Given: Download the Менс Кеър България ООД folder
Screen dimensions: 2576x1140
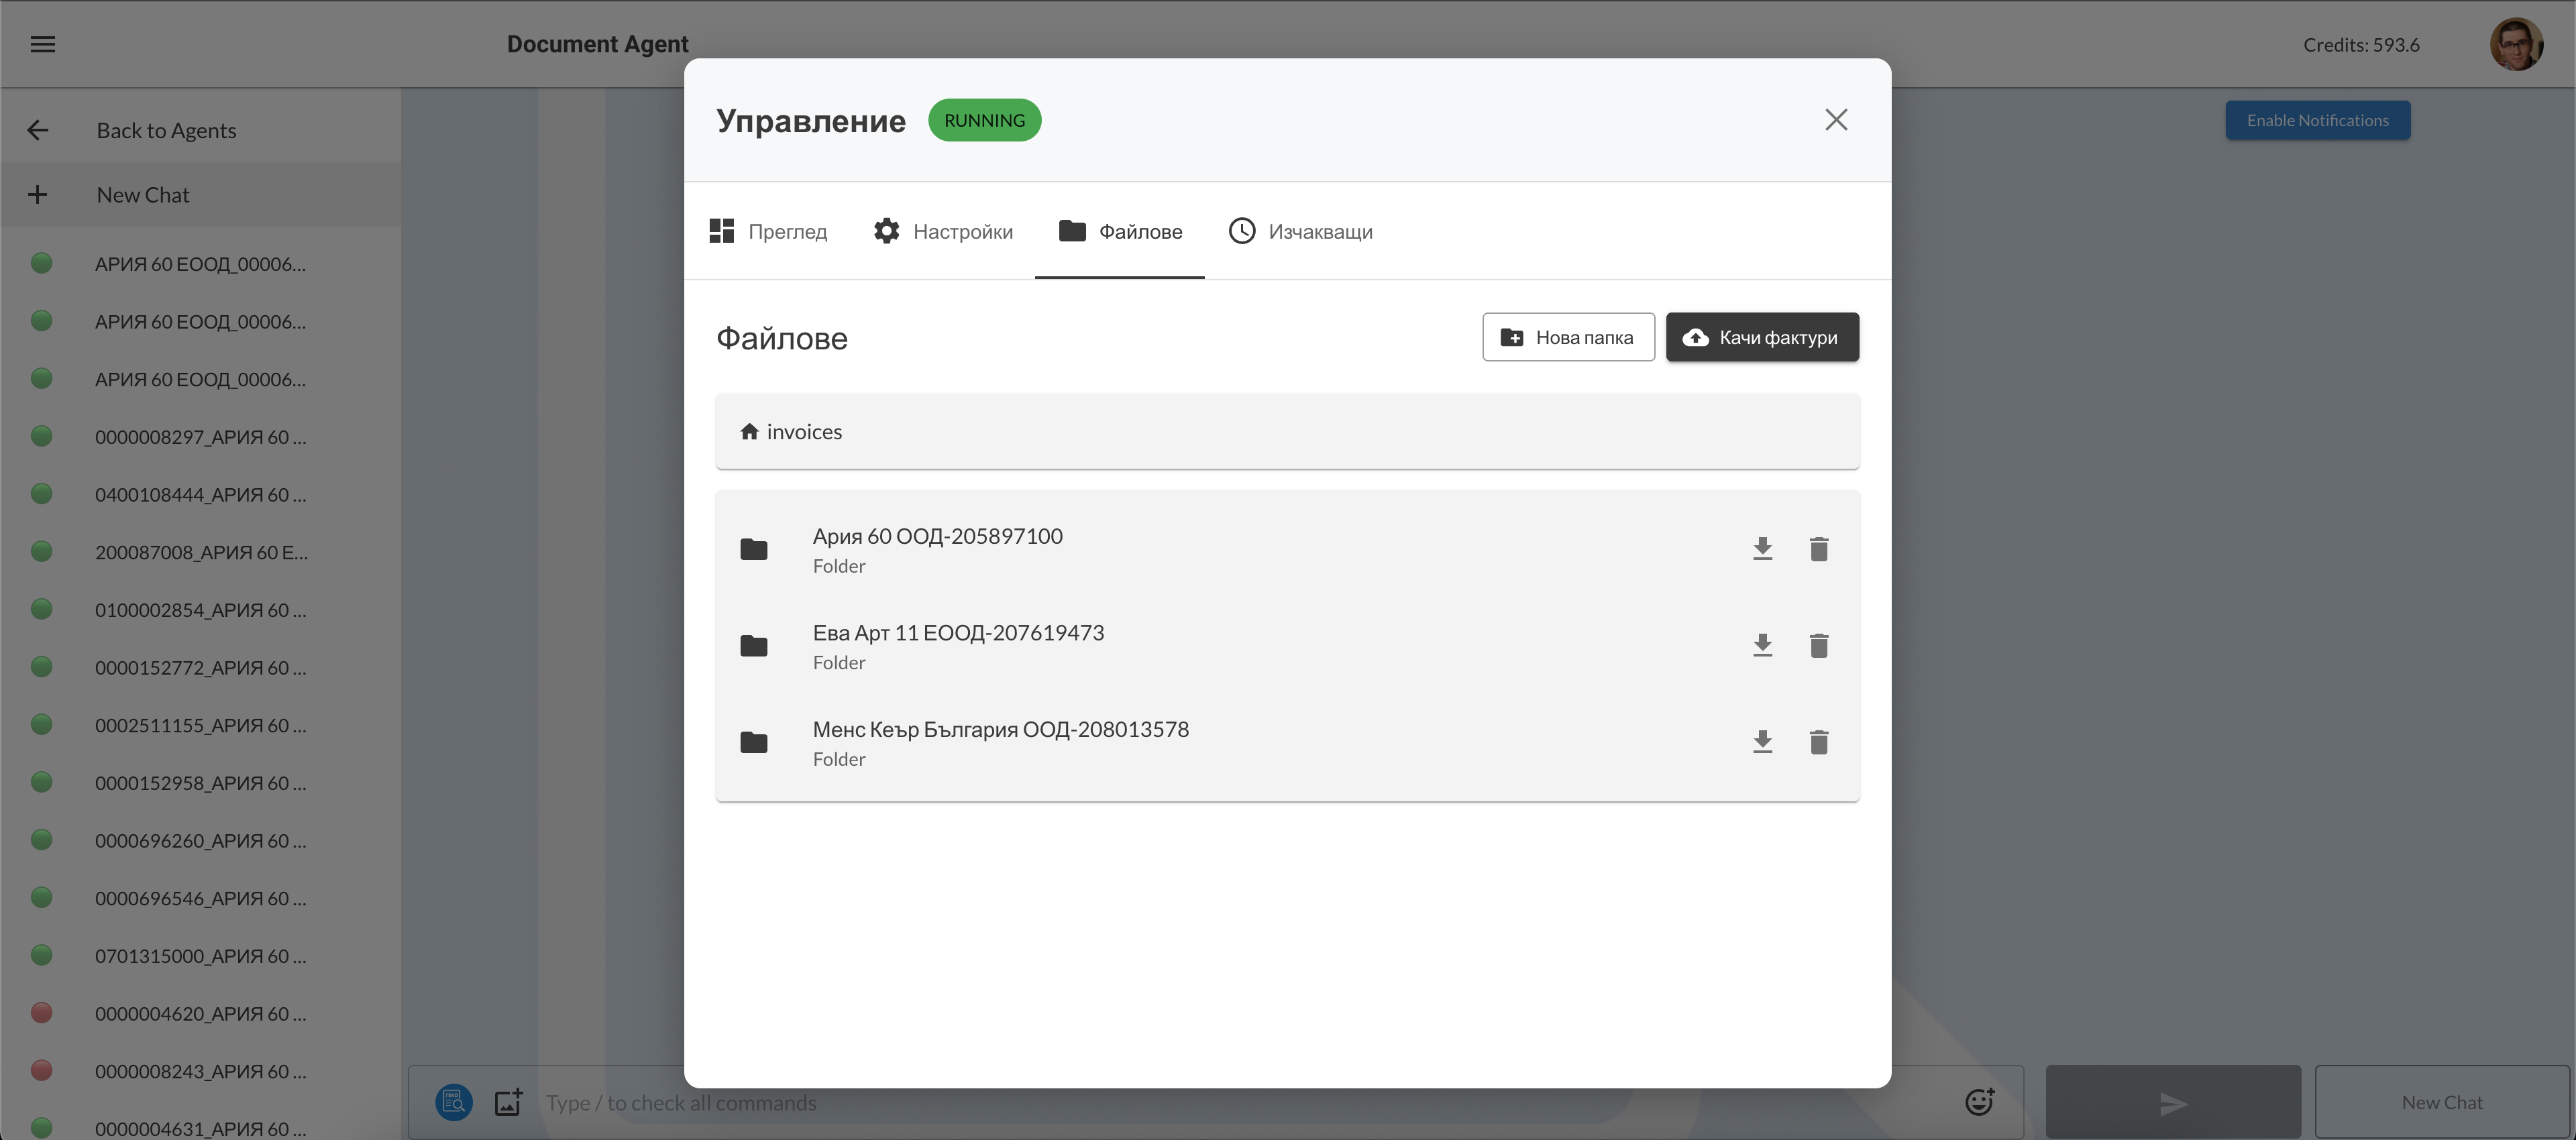Looking at the screenshot, I should pyautogui.click(x=1762, y=742).
